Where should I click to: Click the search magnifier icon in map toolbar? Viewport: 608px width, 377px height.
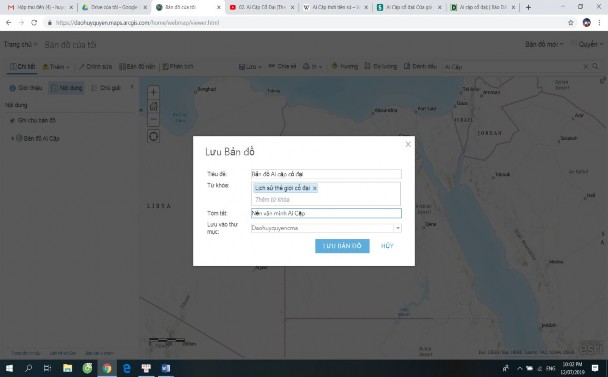click(595, 66)
